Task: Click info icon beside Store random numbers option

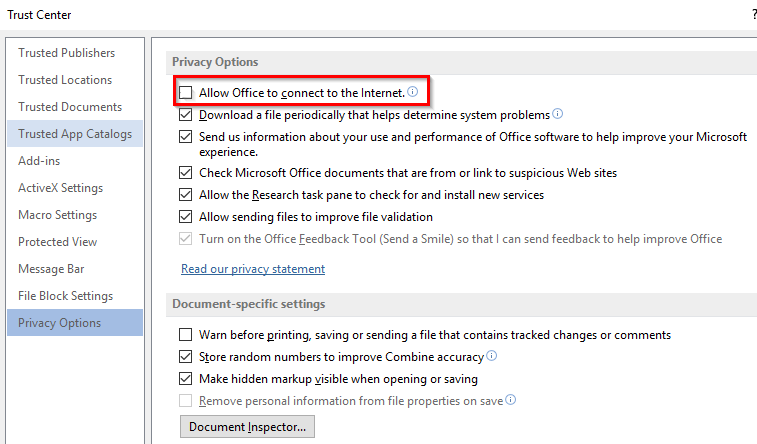Action: click(491, 355)
